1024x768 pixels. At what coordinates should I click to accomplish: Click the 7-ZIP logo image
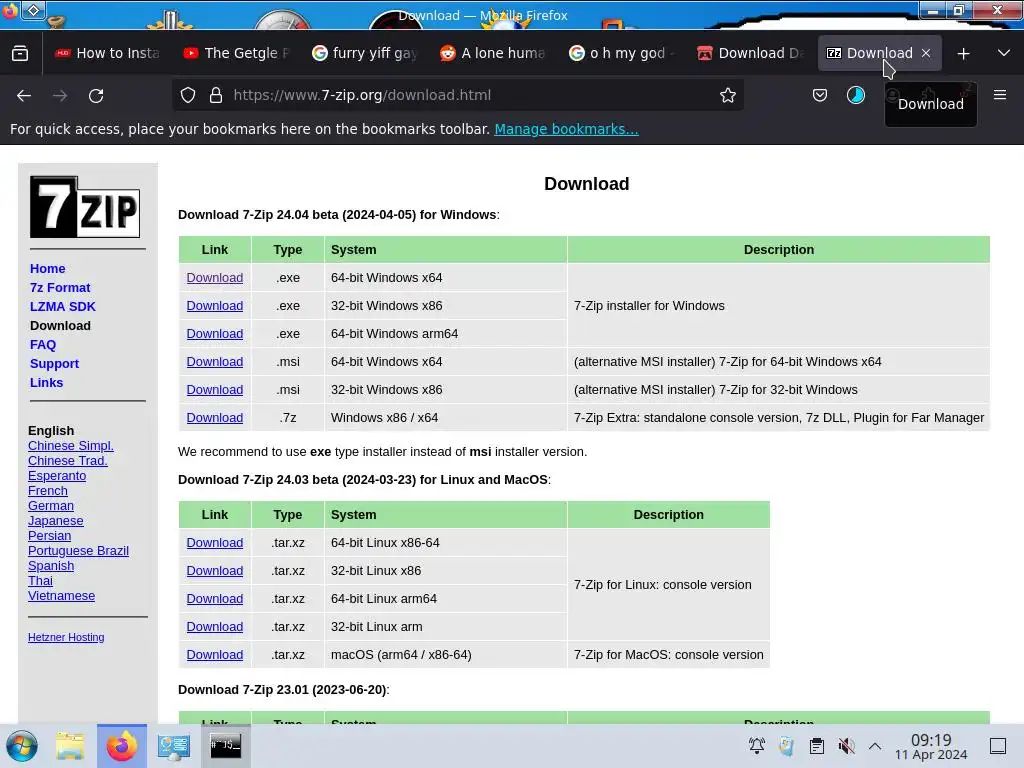85,206
